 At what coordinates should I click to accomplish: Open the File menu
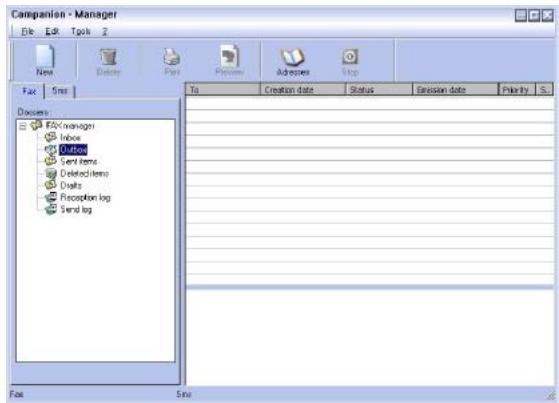click(28, 31)
